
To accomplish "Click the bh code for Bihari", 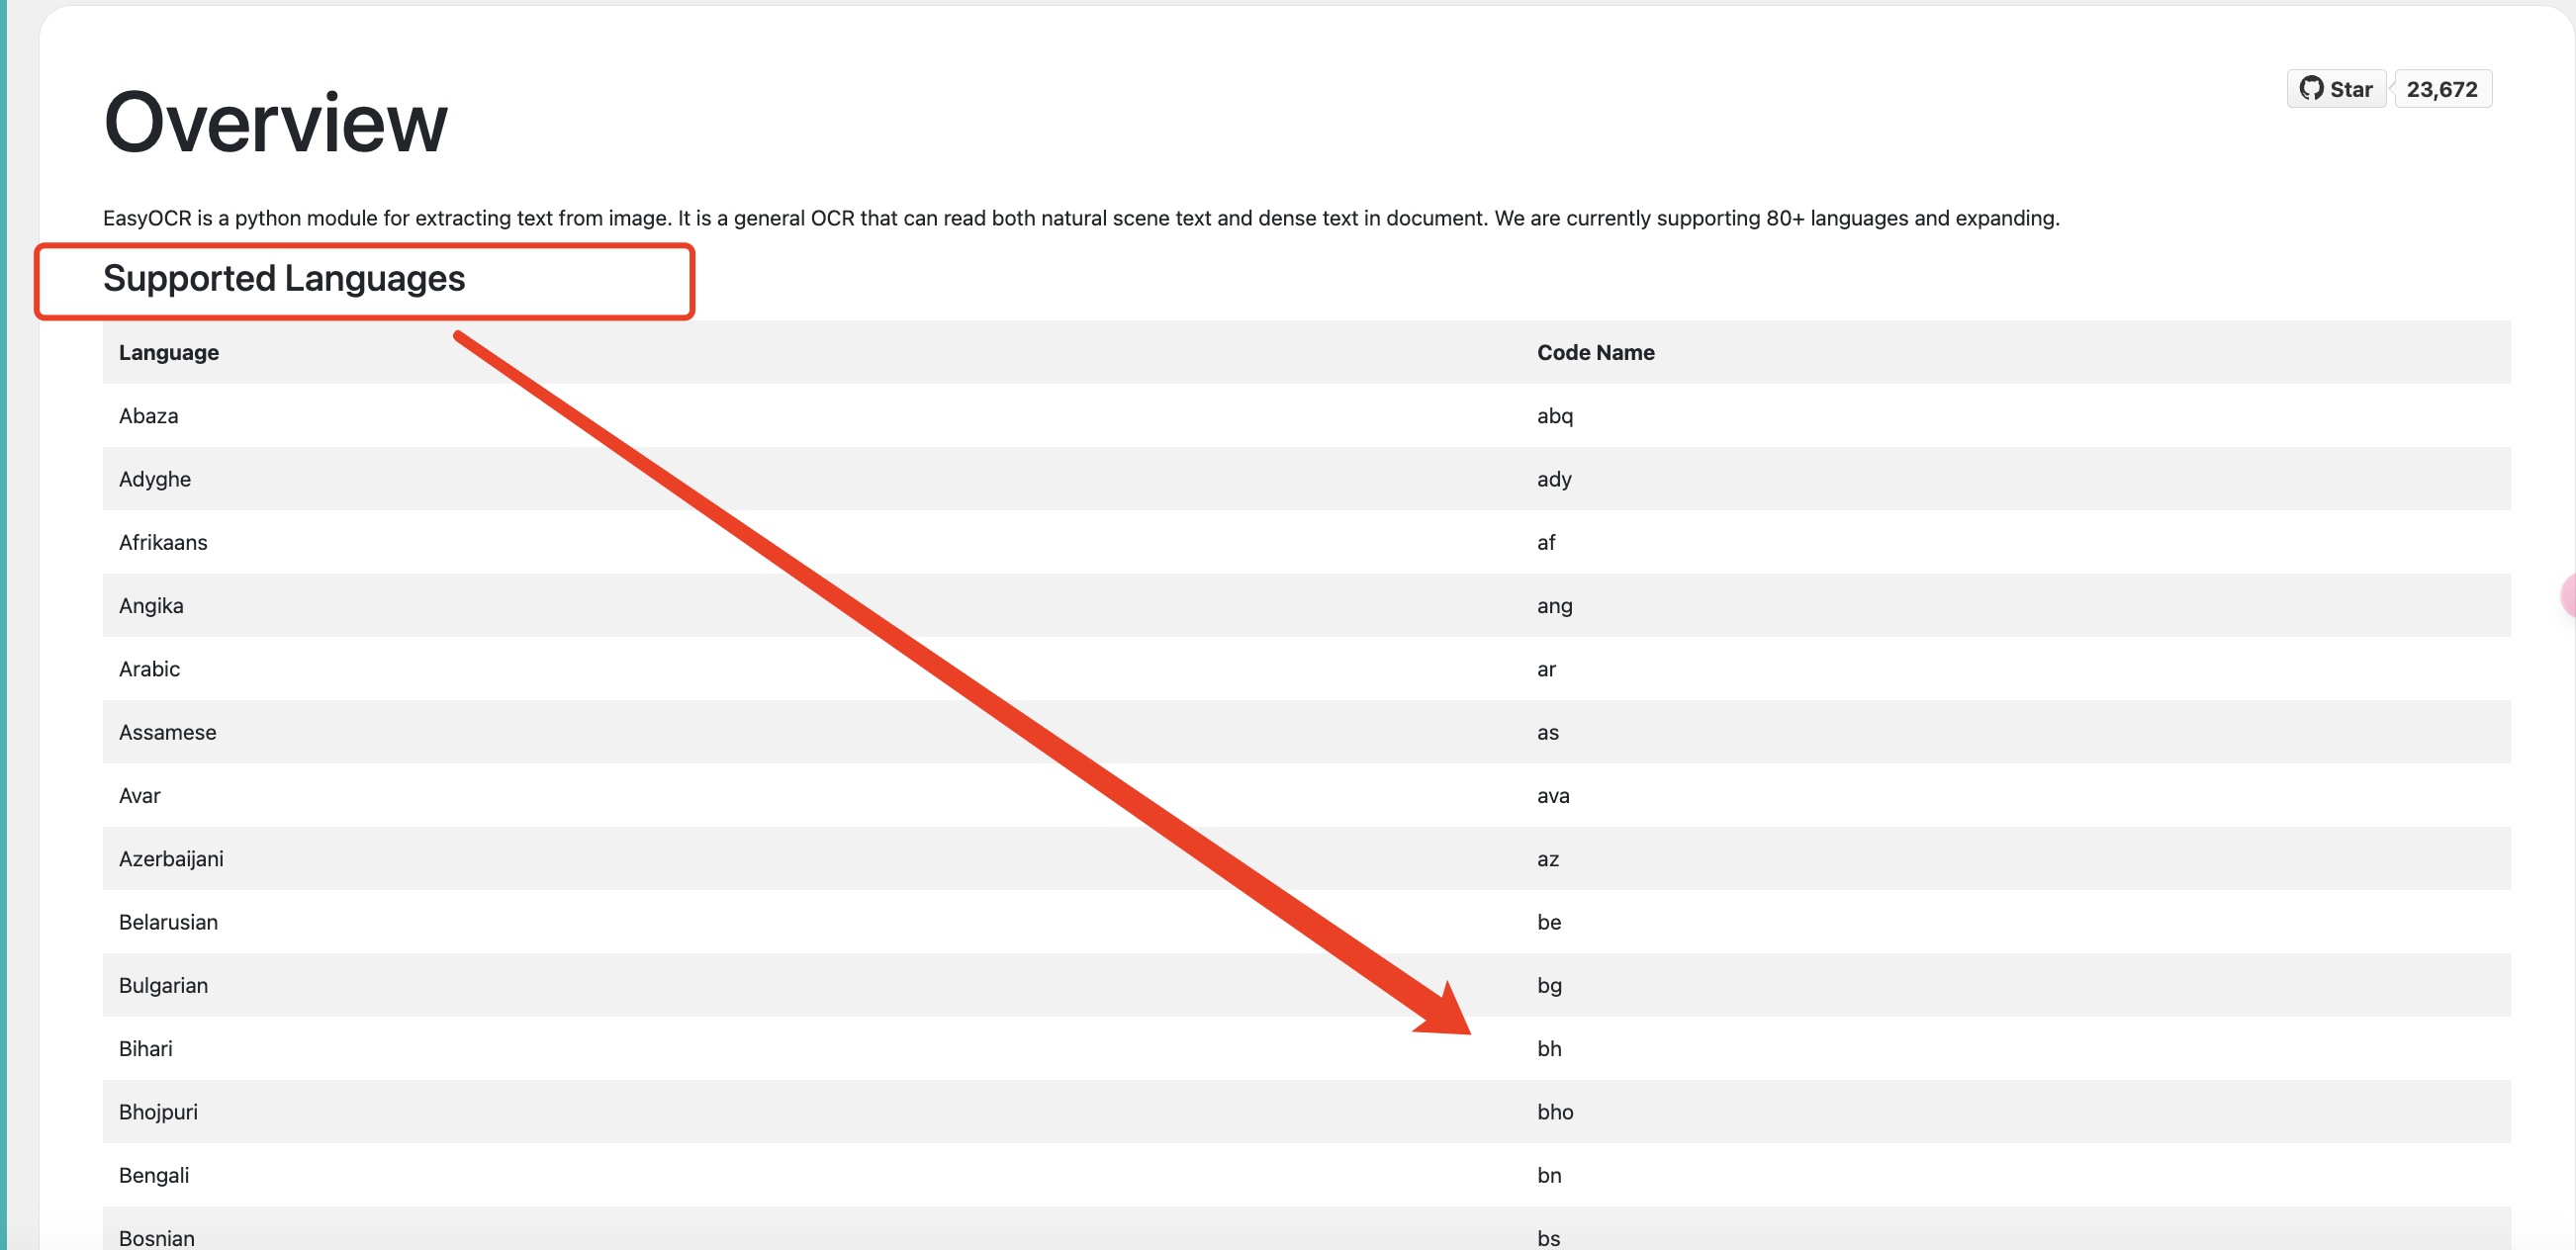I will pos(1549,1048).
